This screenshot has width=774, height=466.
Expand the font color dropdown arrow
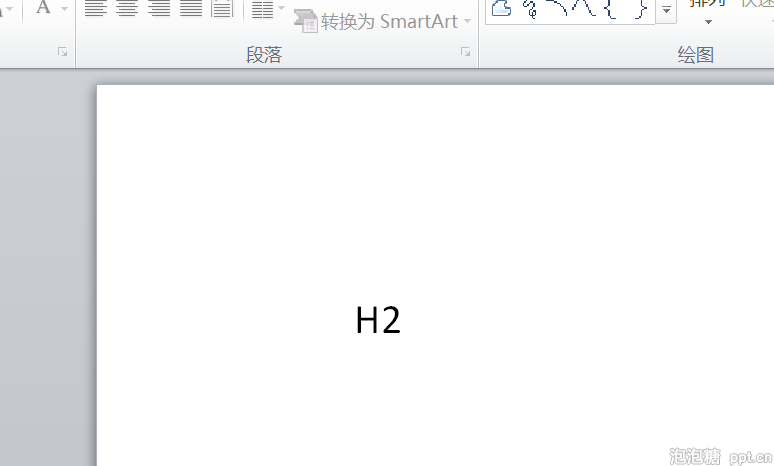point(64,8)
